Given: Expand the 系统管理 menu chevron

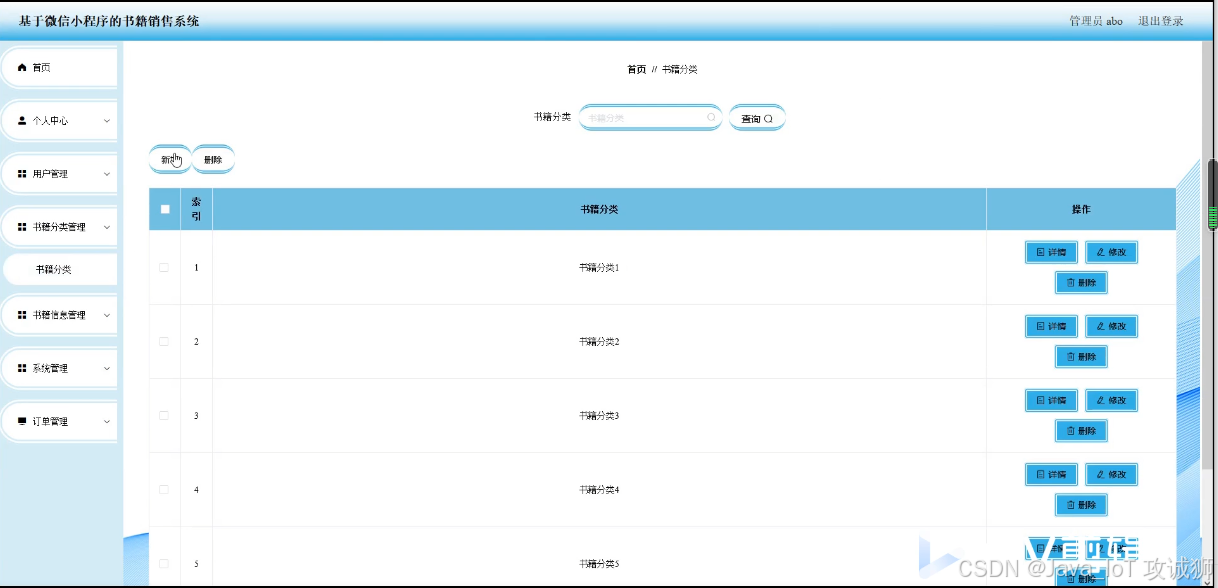Looking at the screenshot, I should click(107, 368).
